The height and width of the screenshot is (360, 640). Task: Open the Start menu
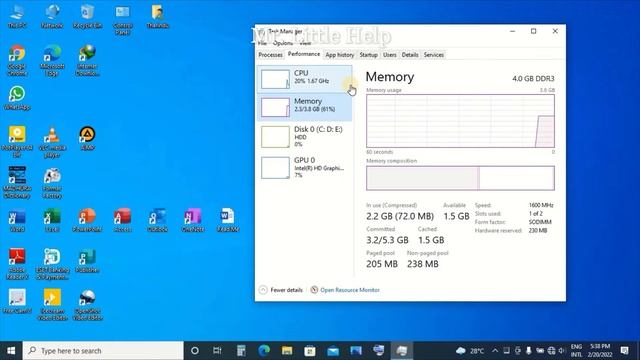tap(11, 351)
